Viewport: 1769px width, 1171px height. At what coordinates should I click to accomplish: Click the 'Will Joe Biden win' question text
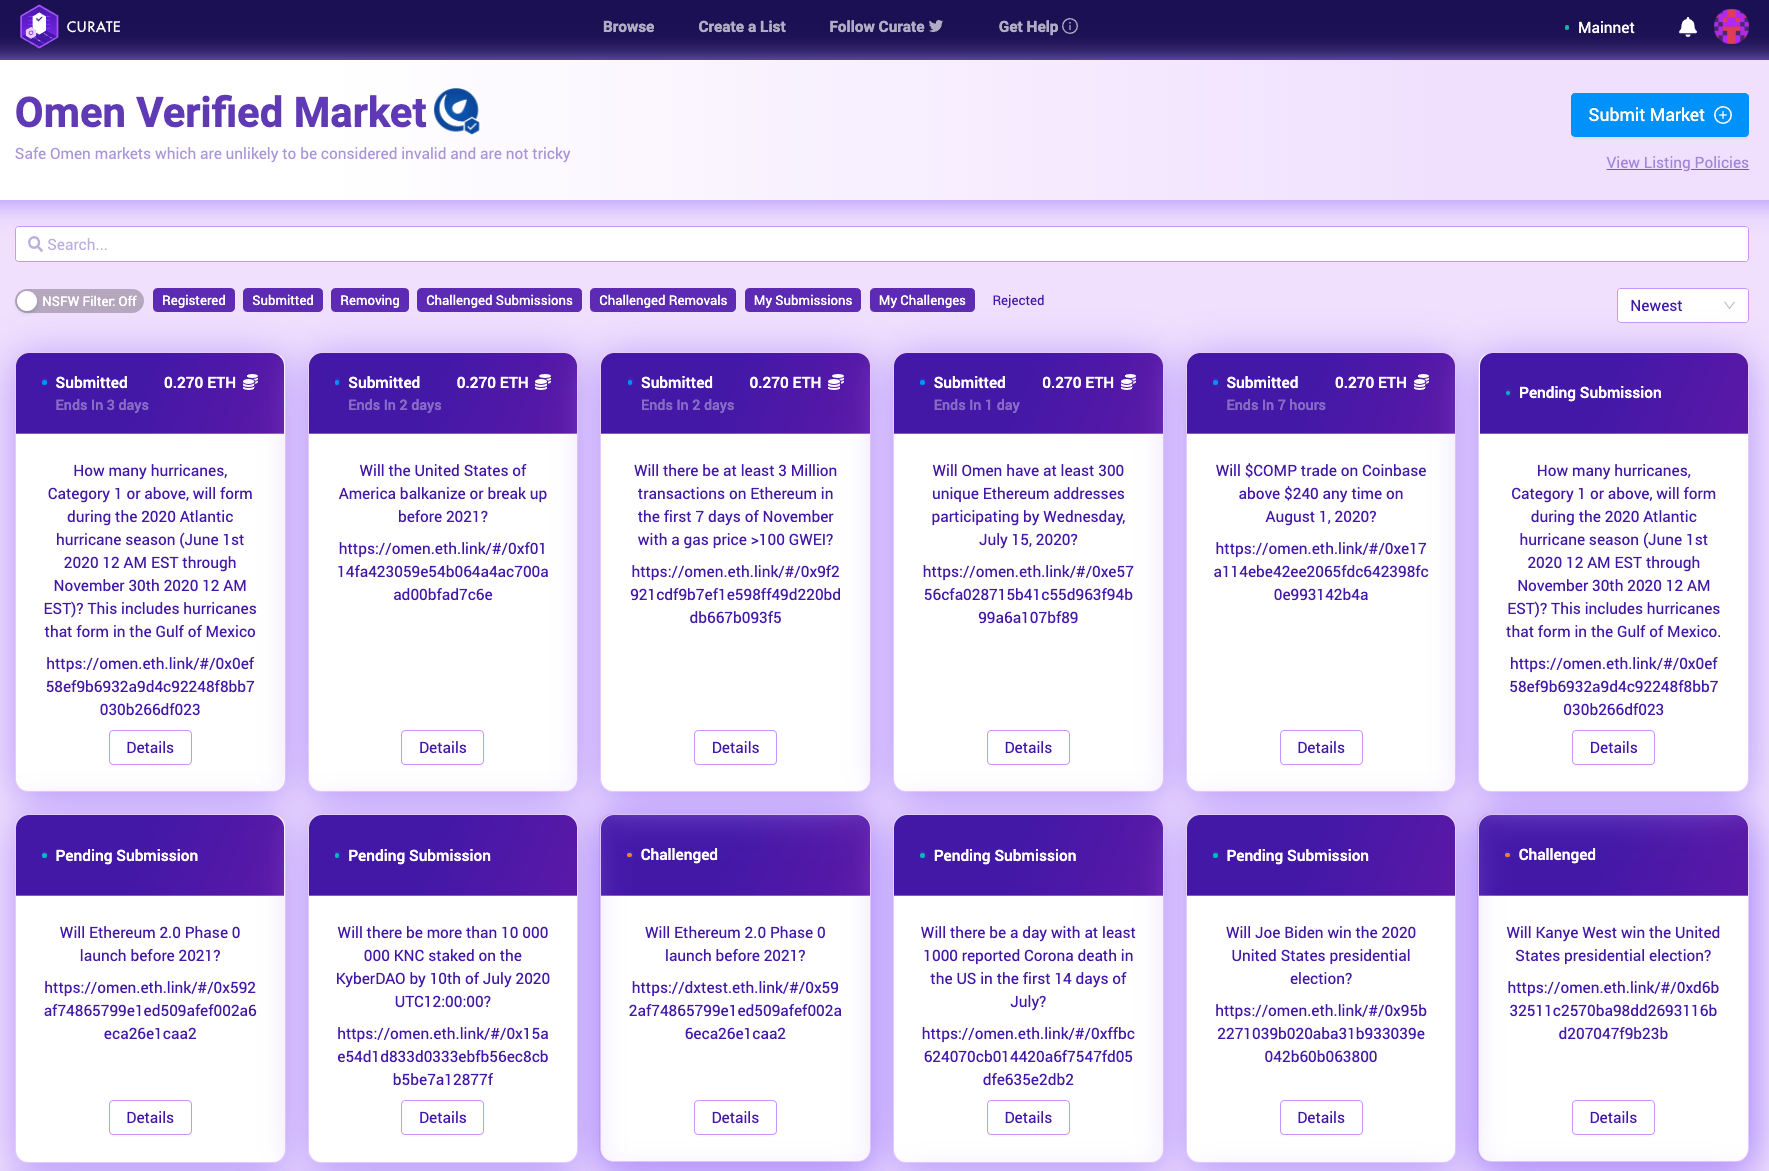point(1321,956)
